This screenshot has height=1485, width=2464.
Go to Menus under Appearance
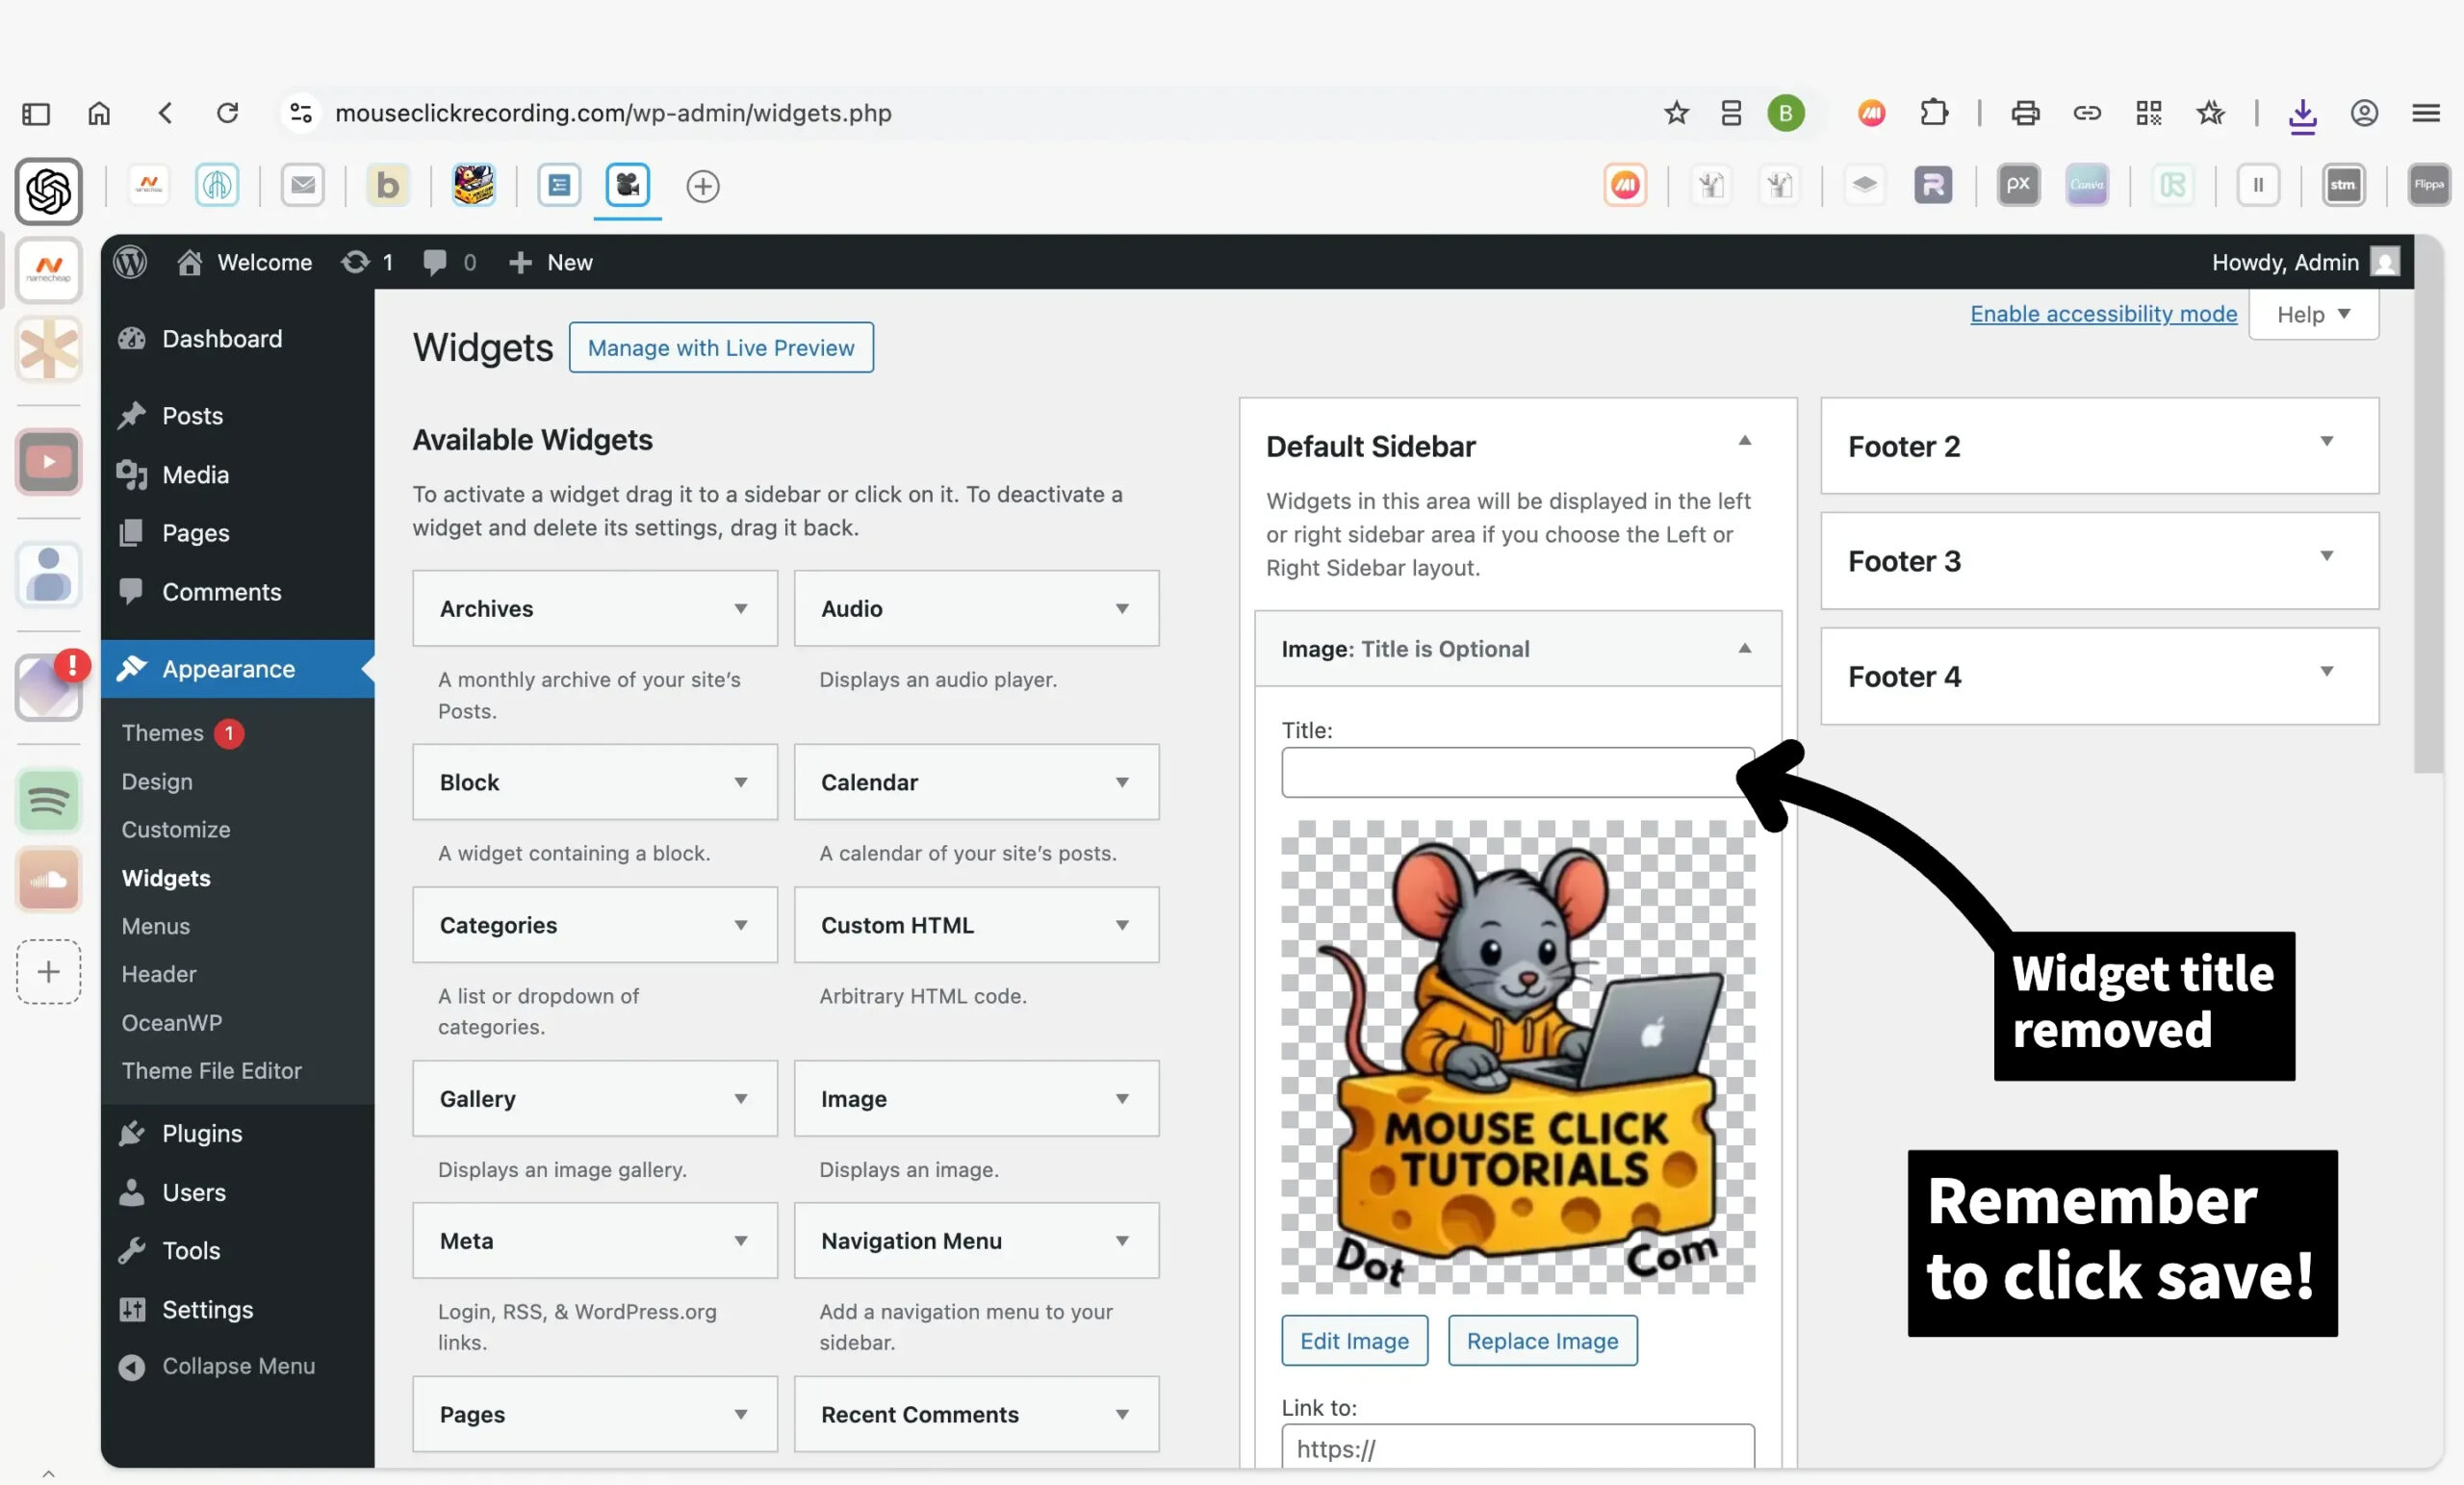(x=156, y=926)
